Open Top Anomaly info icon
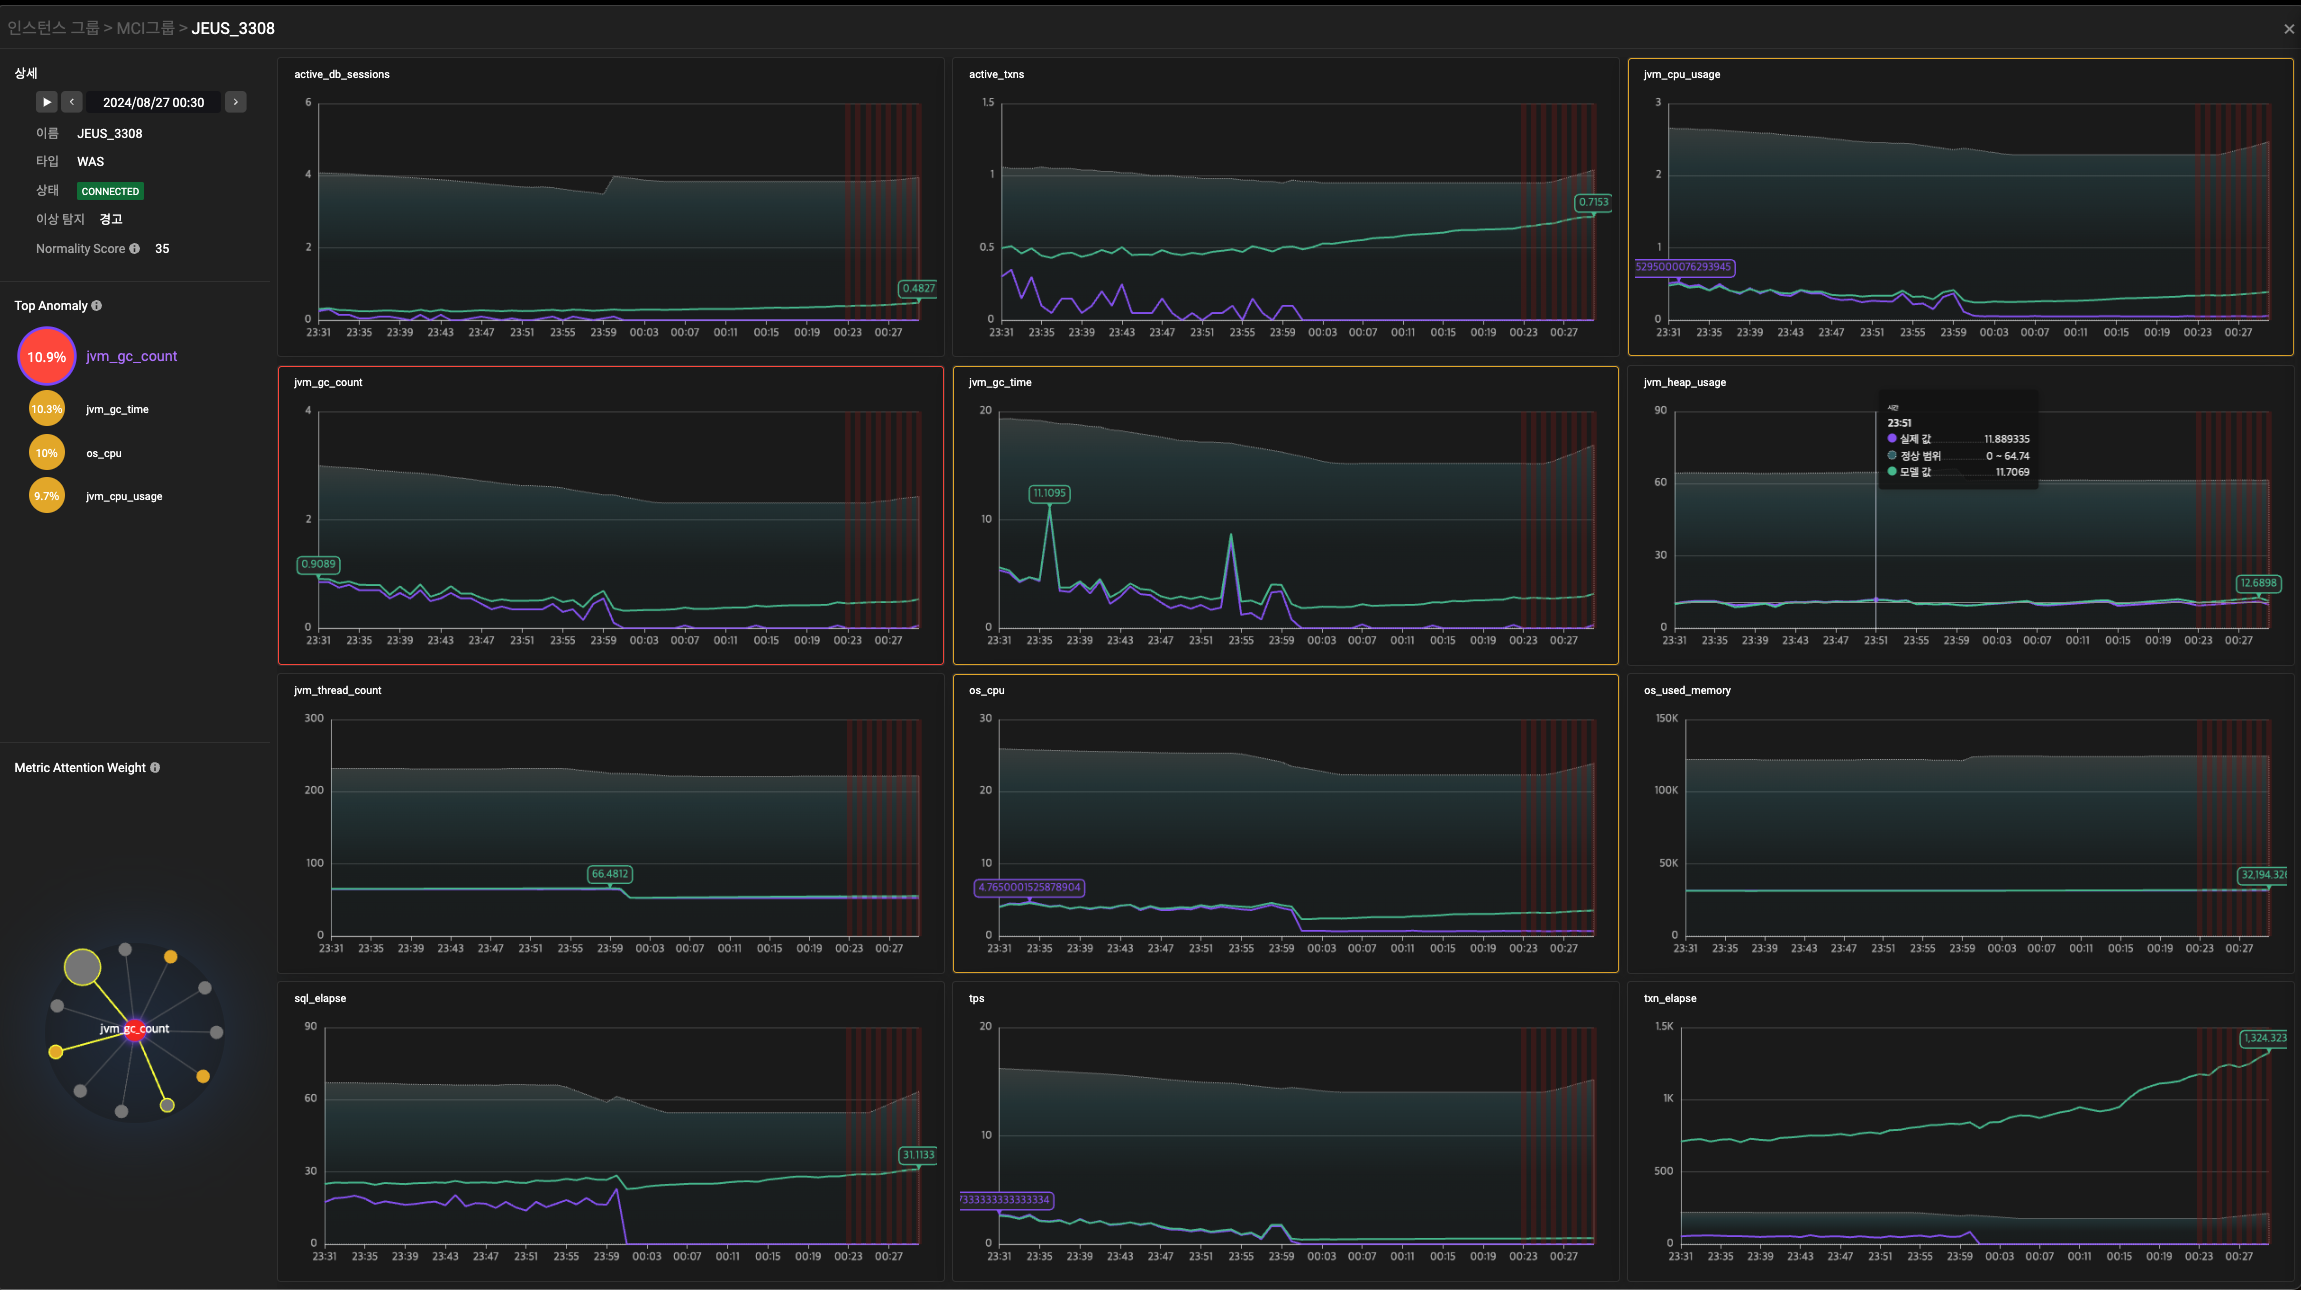Viewport: 2301px width, 1290px height. 97,306
